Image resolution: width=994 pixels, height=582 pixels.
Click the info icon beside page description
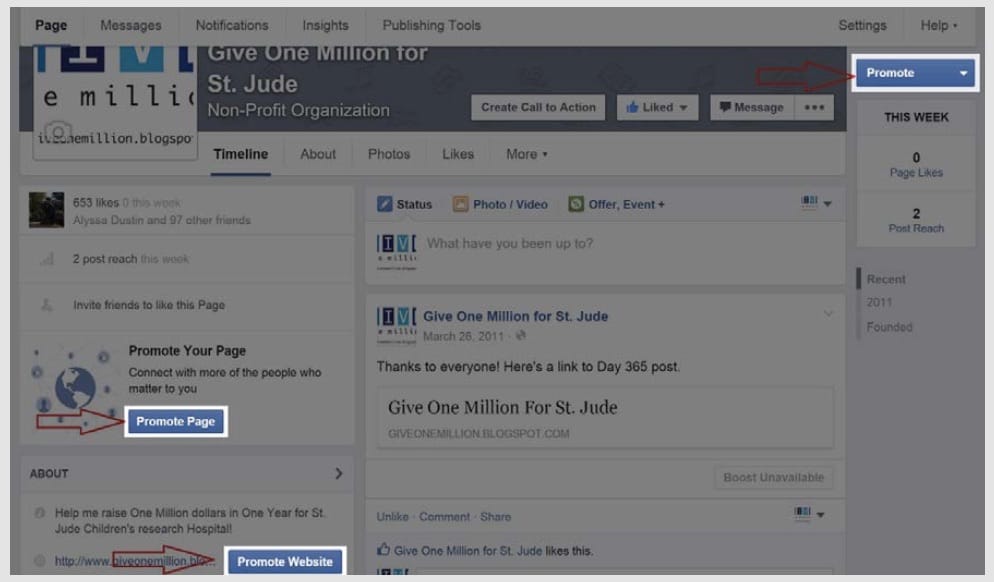(x=39, y=513)
